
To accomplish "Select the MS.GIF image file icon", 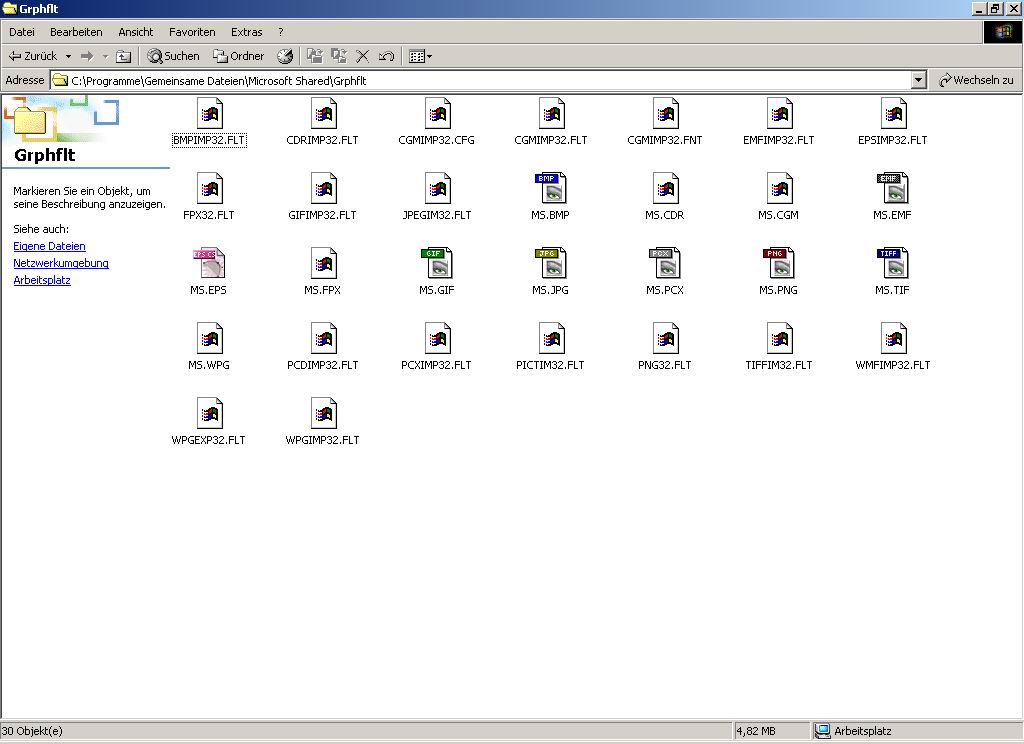I will pos(437,264).
